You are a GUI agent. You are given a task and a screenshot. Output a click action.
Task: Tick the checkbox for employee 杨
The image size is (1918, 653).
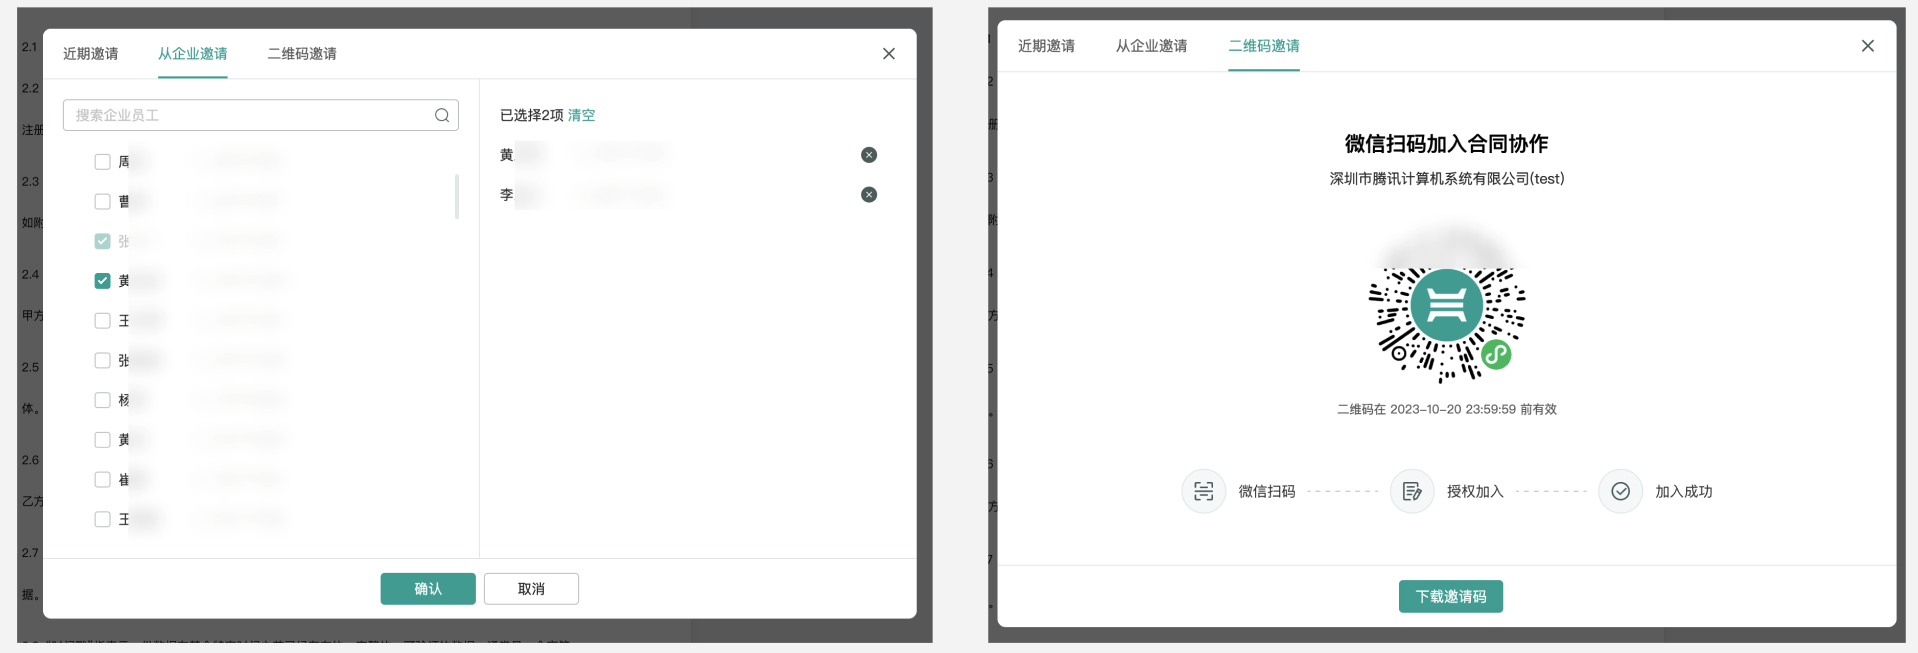pos(102,400)
